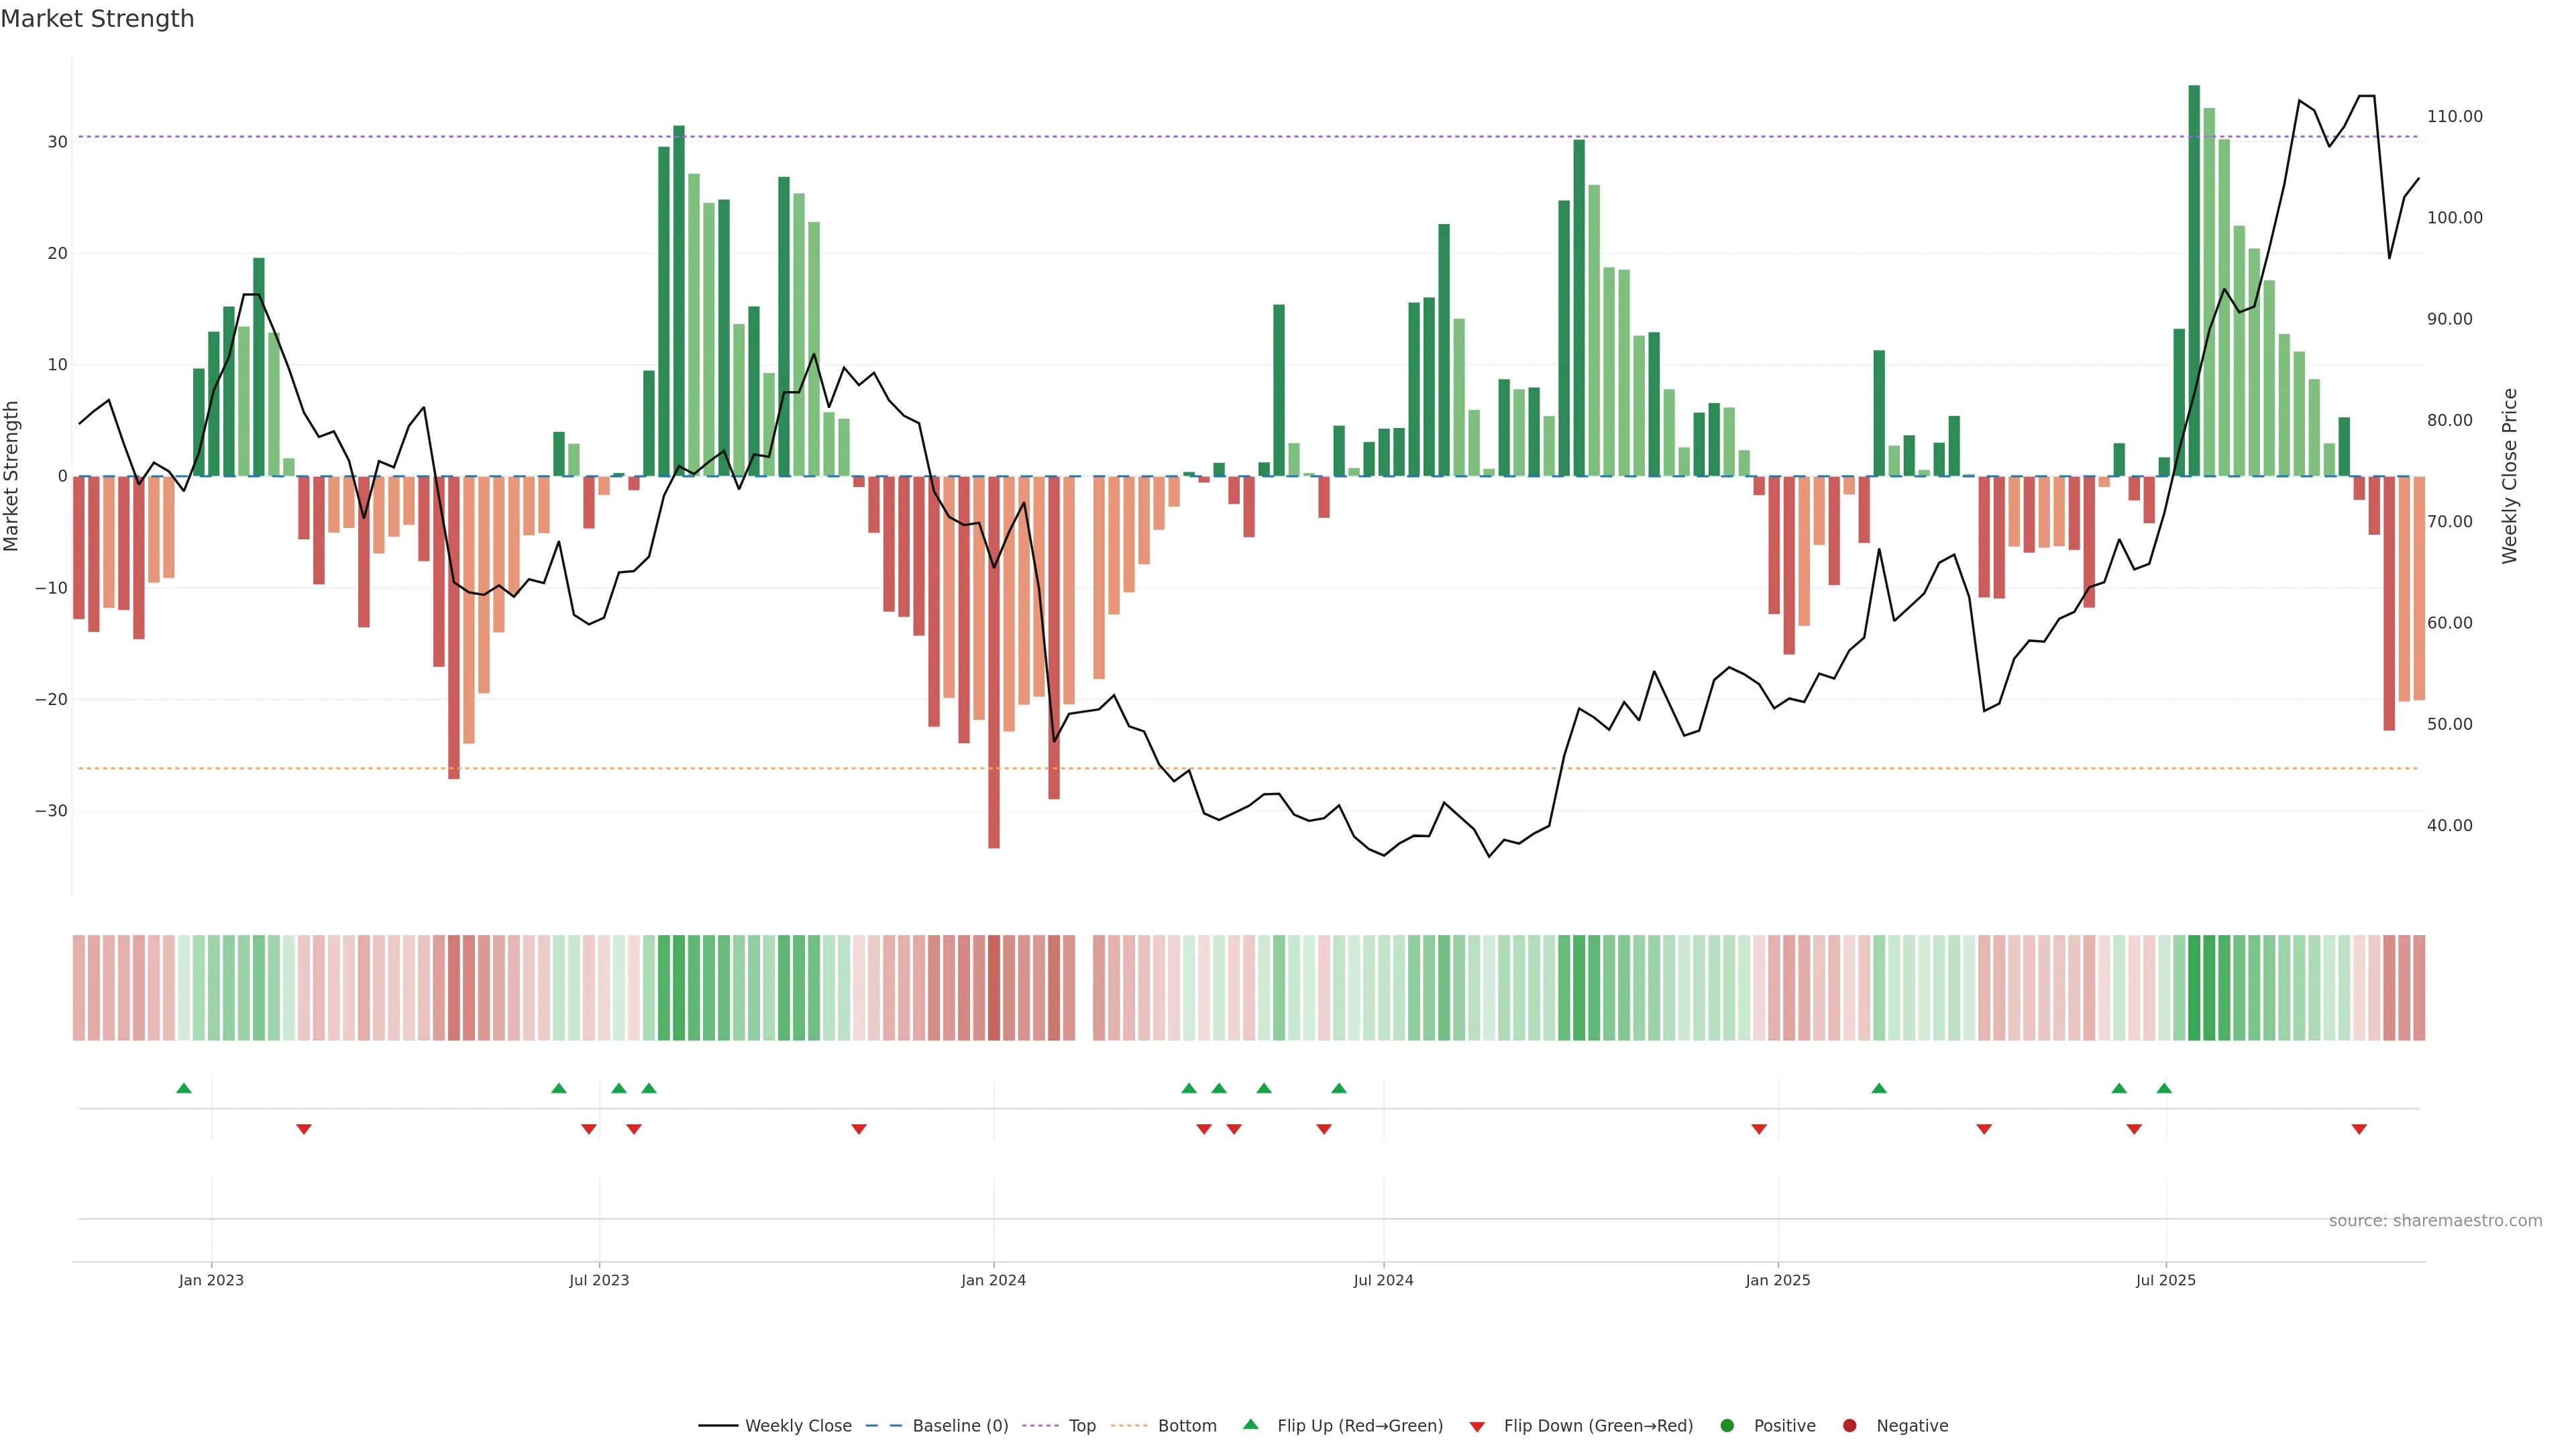
Task: Click the leftmost green flip-up triangle marker
Action: [184, 1088]
